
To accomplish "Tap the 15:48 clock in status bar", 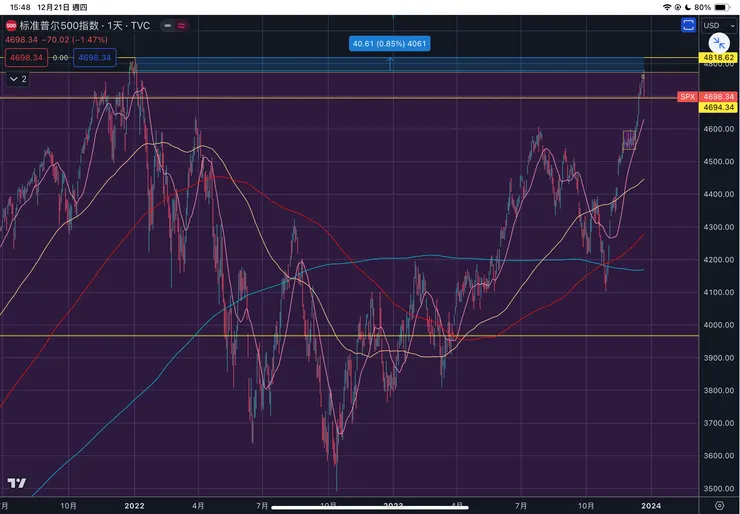I will (20, 7).
